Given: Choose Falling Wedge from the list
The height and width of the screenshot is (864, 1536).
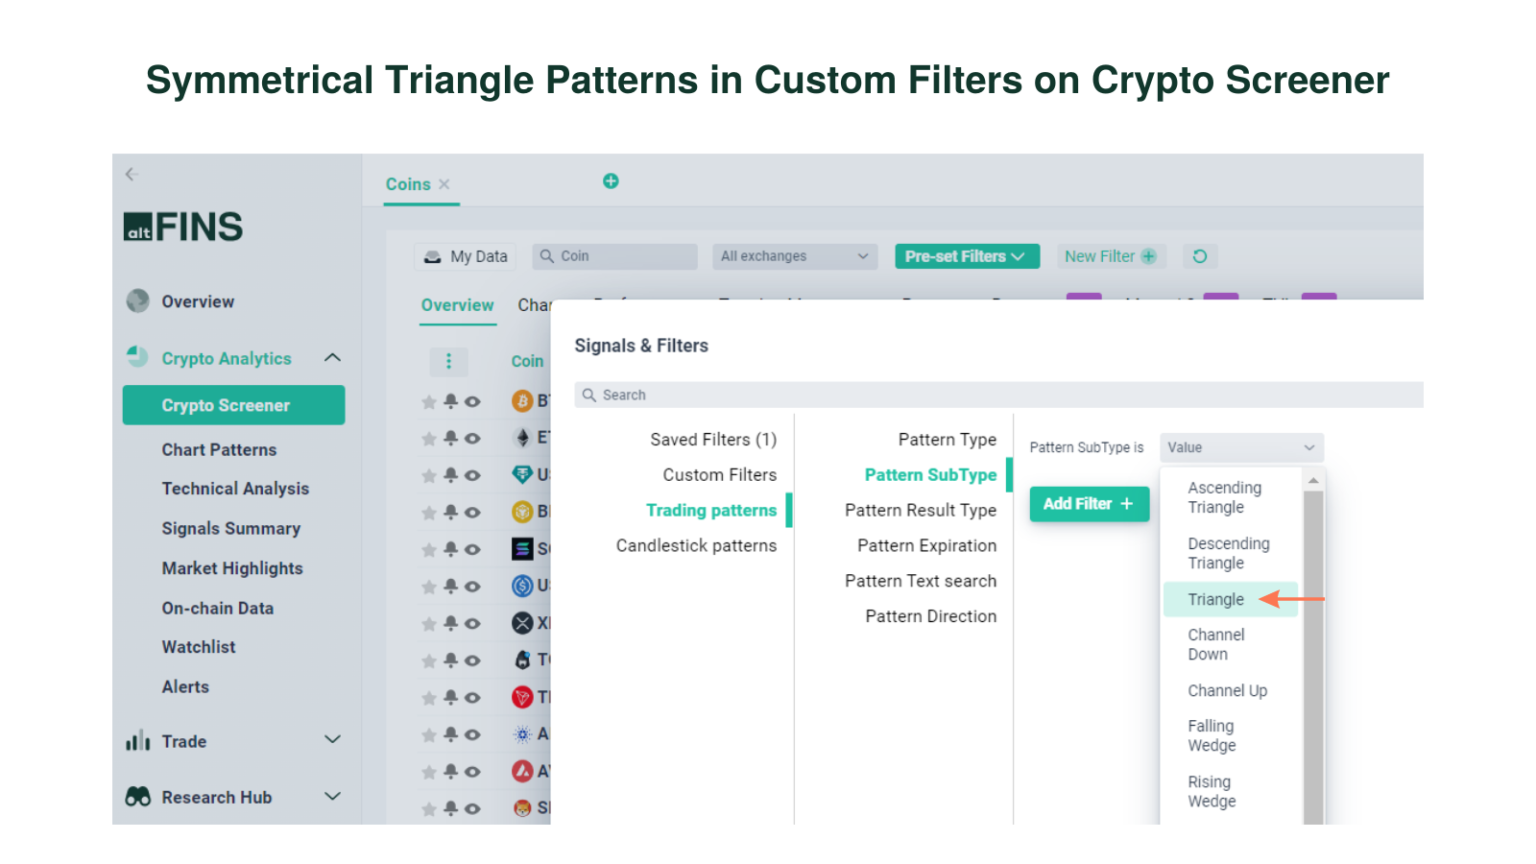Looking at the screenshot, I should (x=1211, y=736).
